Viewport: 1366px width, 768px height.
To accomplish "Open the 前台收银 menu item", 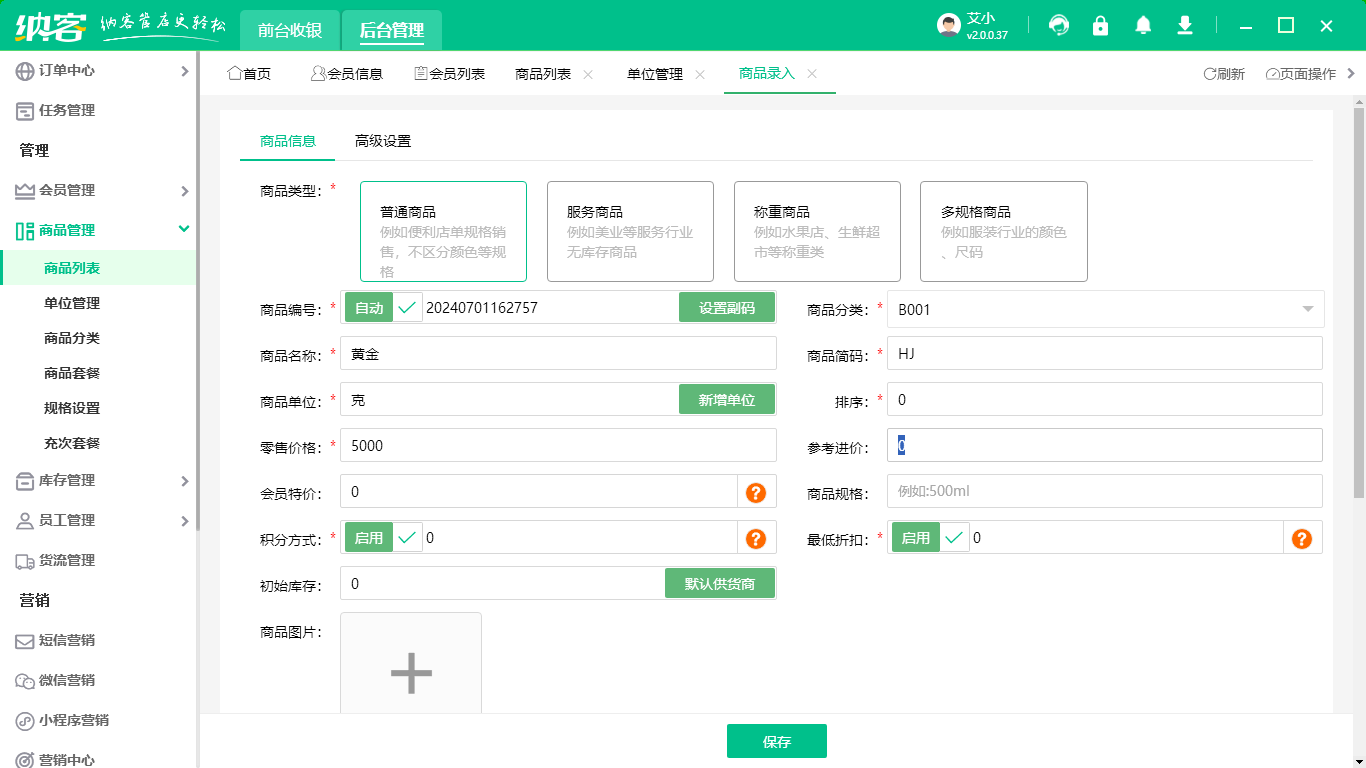I will tap(291, 30).
